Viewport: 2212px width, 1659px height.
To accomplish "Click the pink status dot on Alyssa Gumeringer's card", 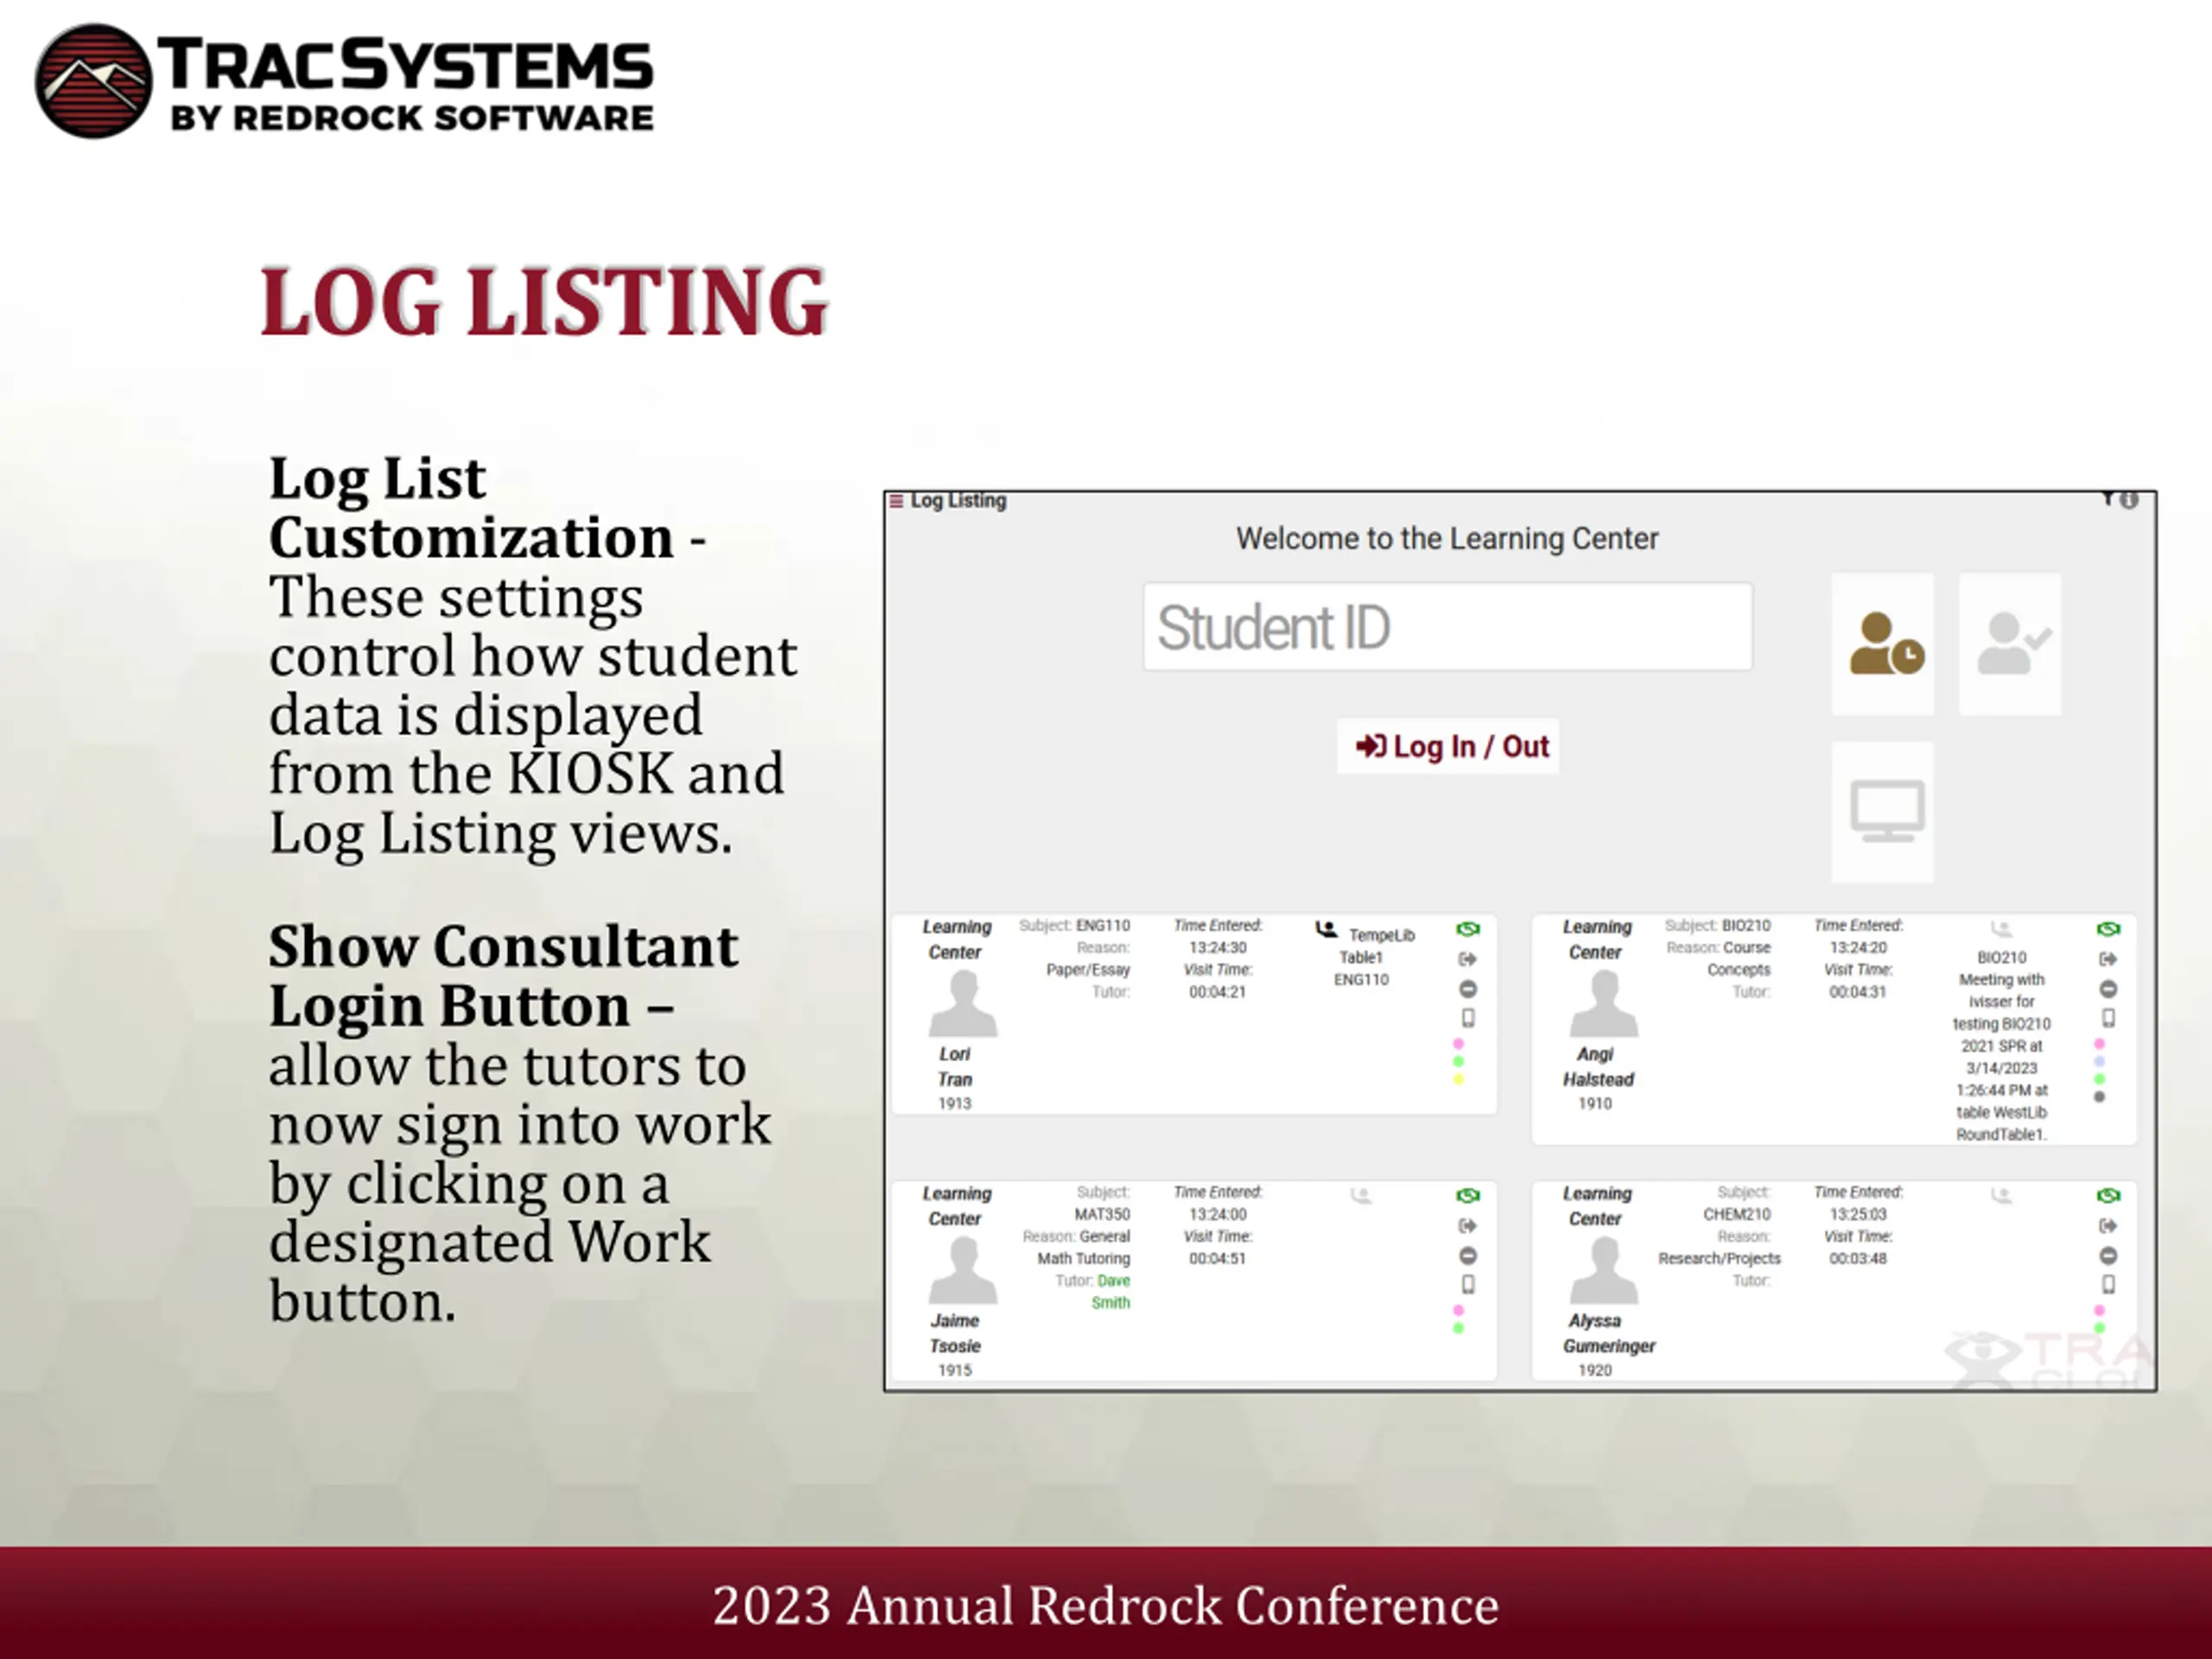I will pos(2099,1310).
